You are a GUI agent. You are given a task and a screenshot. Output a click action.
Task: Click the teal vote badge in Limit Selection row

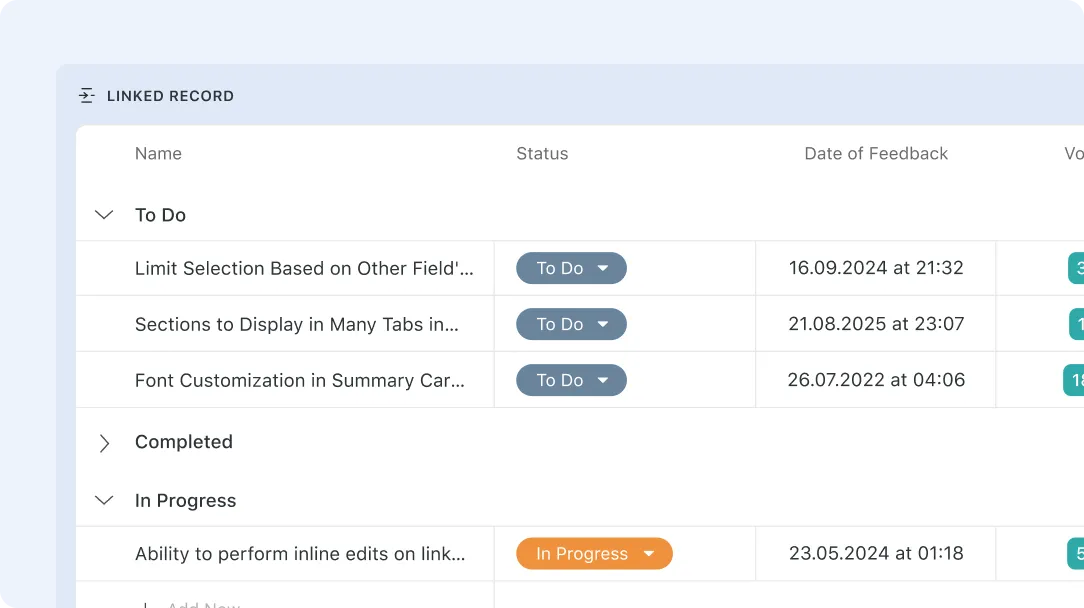click(x=1076, y=268)
